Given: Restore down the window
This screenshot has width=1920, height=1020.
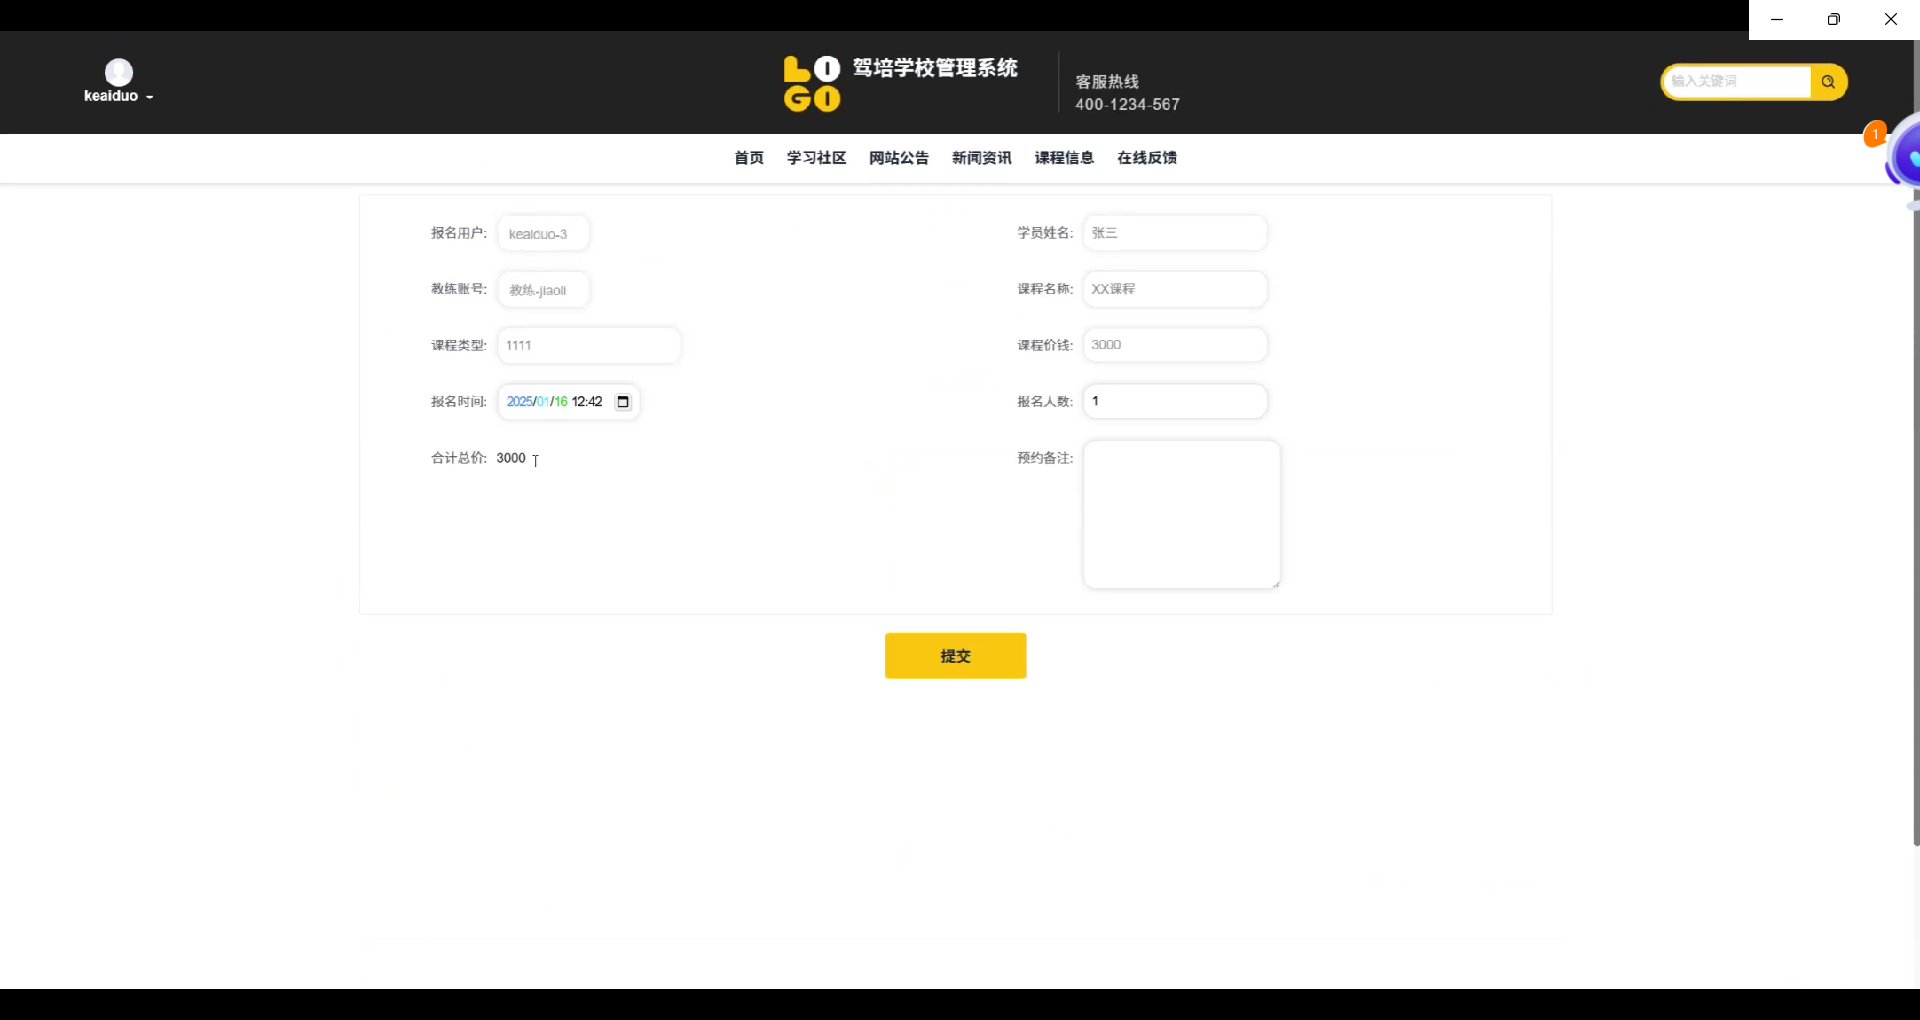Looking at the screenshot, I should [1833, 19].
